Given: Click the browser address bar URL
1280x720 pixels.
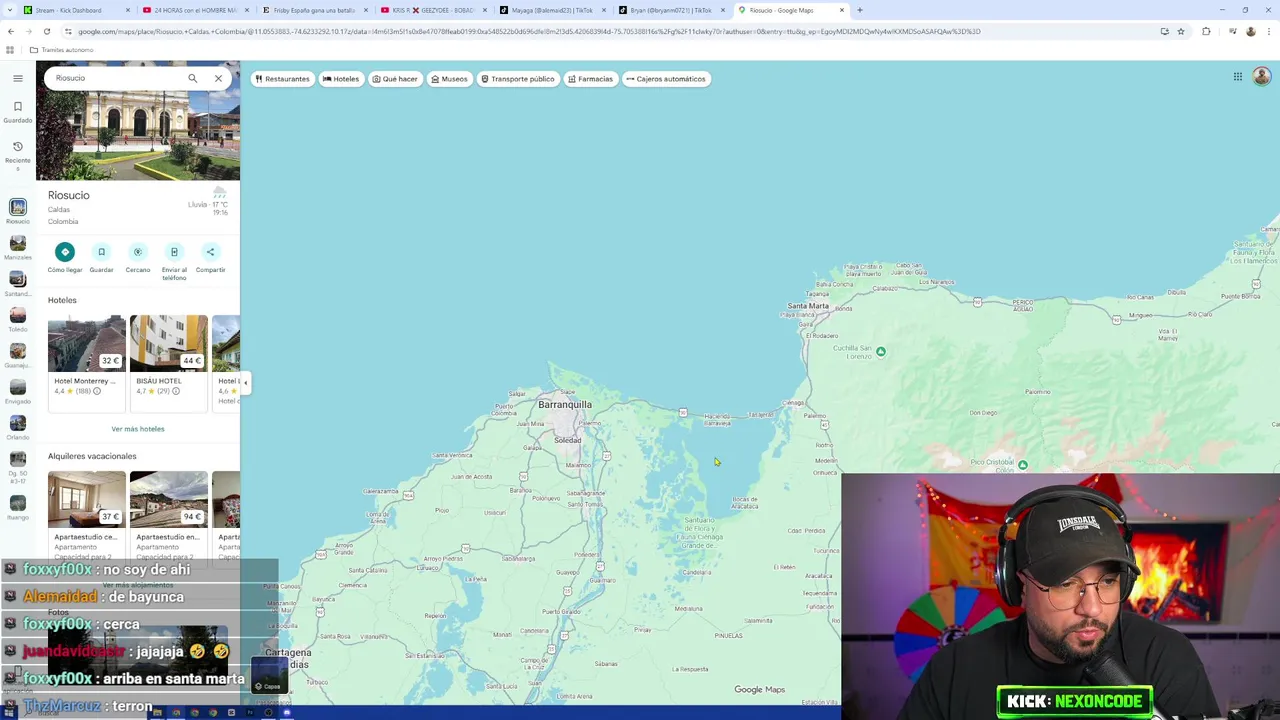Looking at the screenshot, I should pyautogui.click(x=530, y=31).
